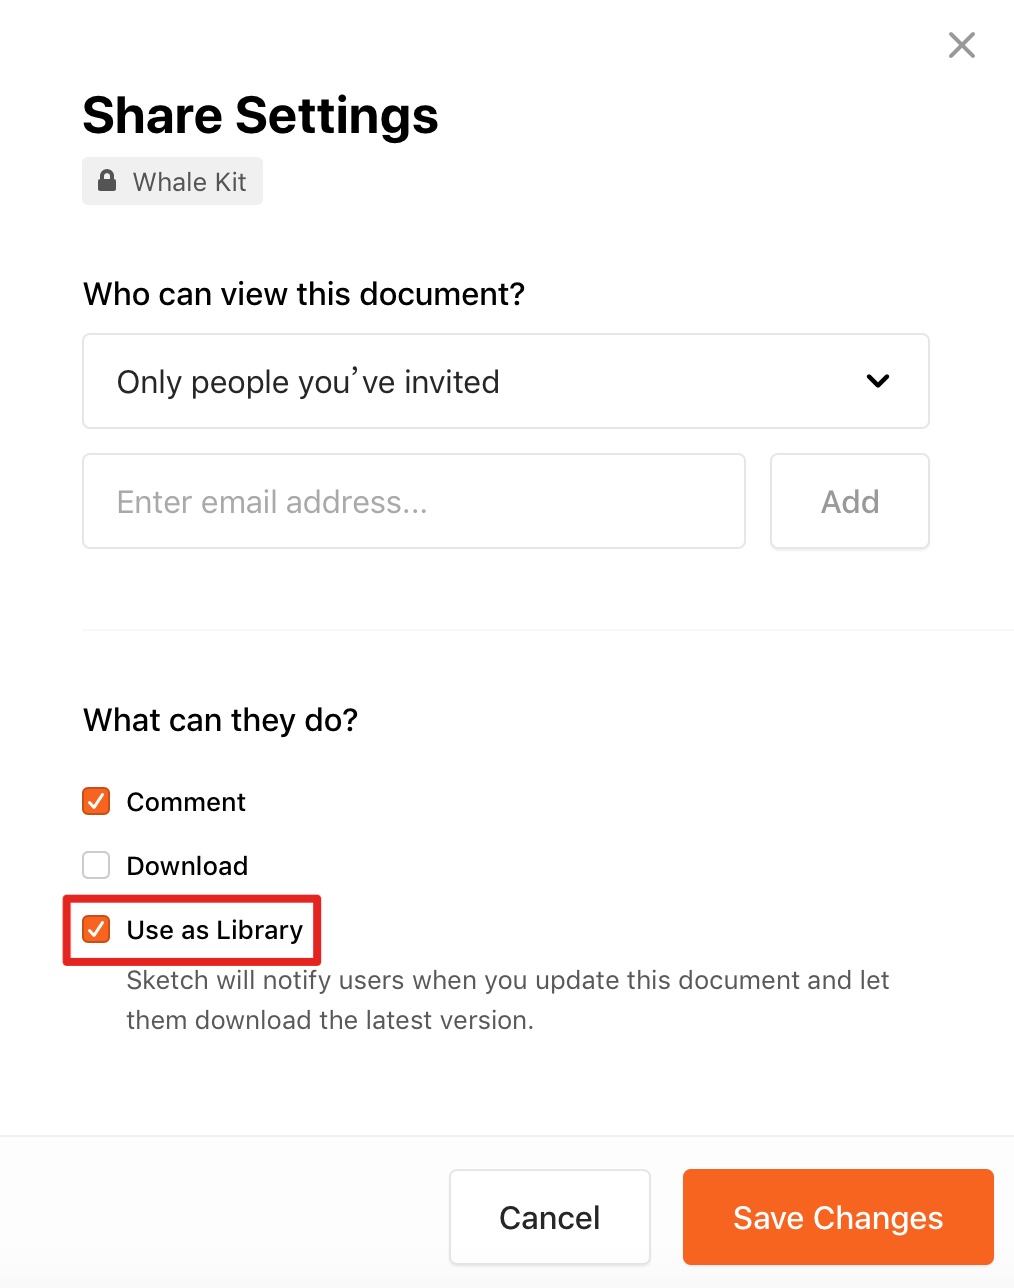Close the Share Settings dialog with X

tap(961, 45)
